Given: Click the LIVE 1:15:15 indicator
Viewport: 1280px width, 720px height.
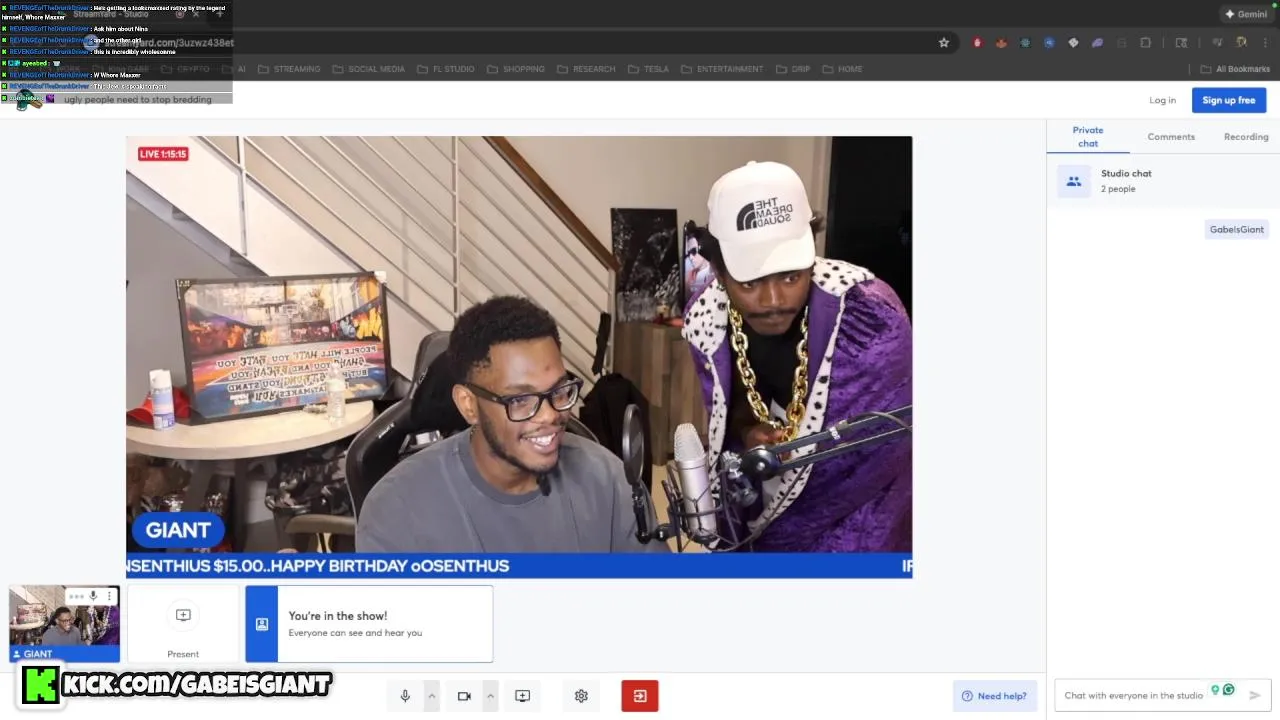Looking at the screenshot, I should click(163, 154).
